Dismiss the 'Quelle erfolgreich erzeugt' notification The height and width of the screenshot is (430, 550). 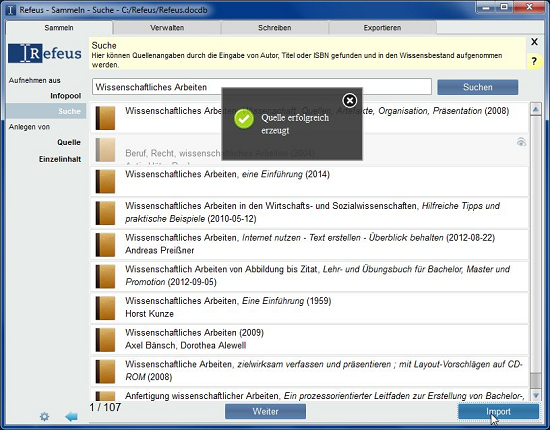[x=349, y=101]
